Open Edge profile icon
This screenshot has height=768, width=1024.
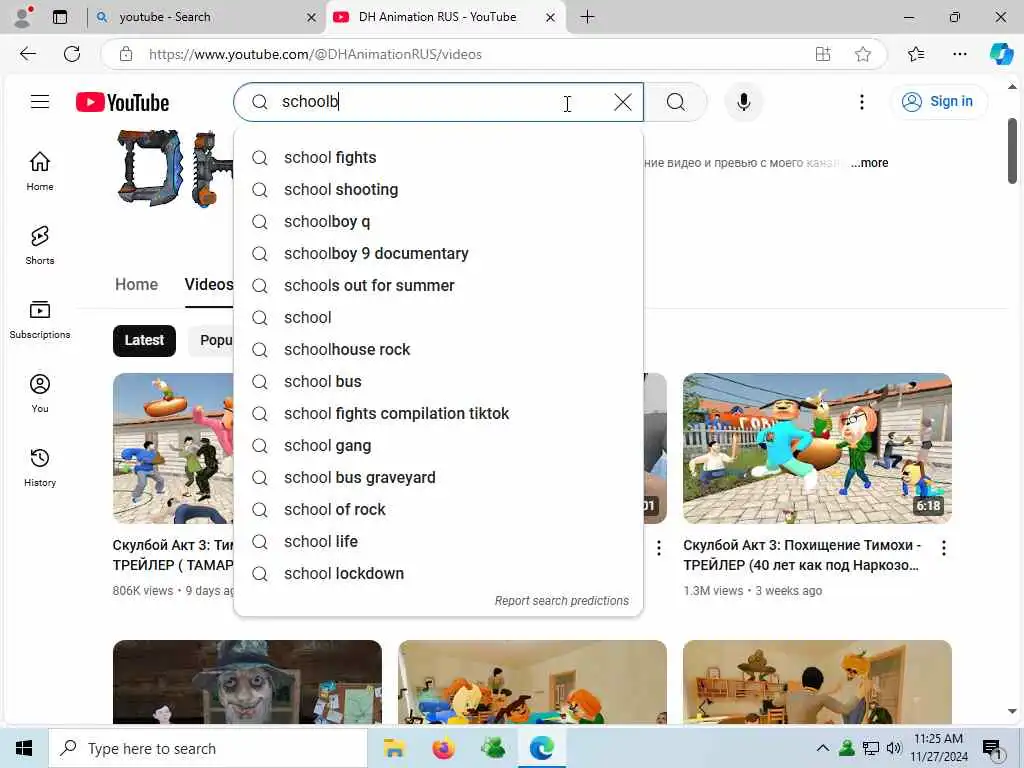click(23, 17)
